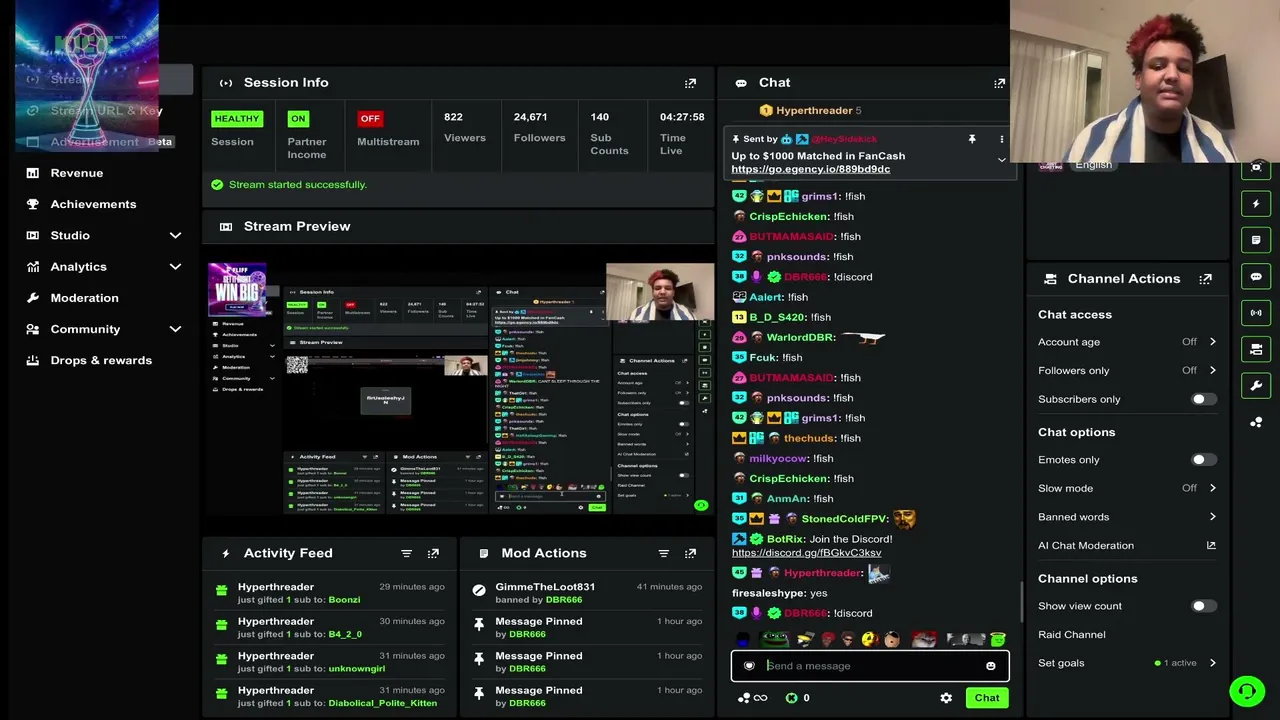Click the notes icon in right rail

pyautogui.click(x=1257, y=240)
